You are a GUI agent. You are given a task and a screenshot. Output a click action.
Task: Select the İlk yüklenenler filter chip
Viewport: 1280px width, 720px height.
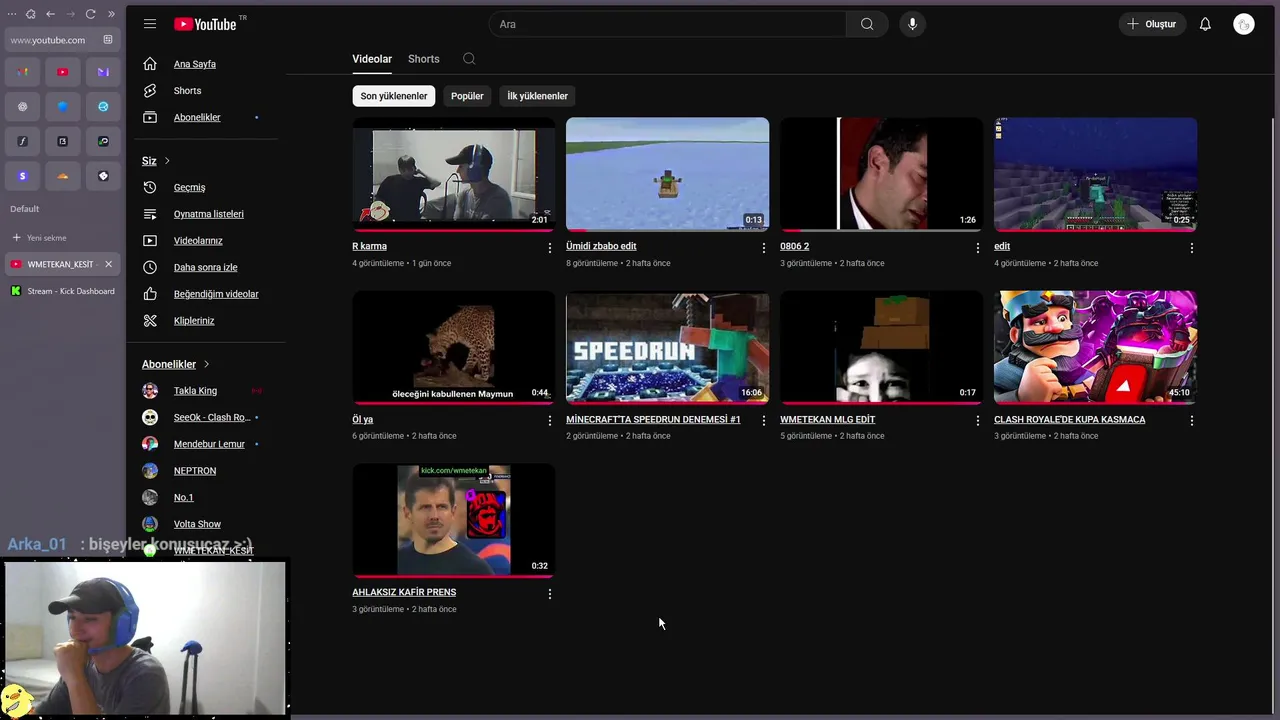pos(537,96)
